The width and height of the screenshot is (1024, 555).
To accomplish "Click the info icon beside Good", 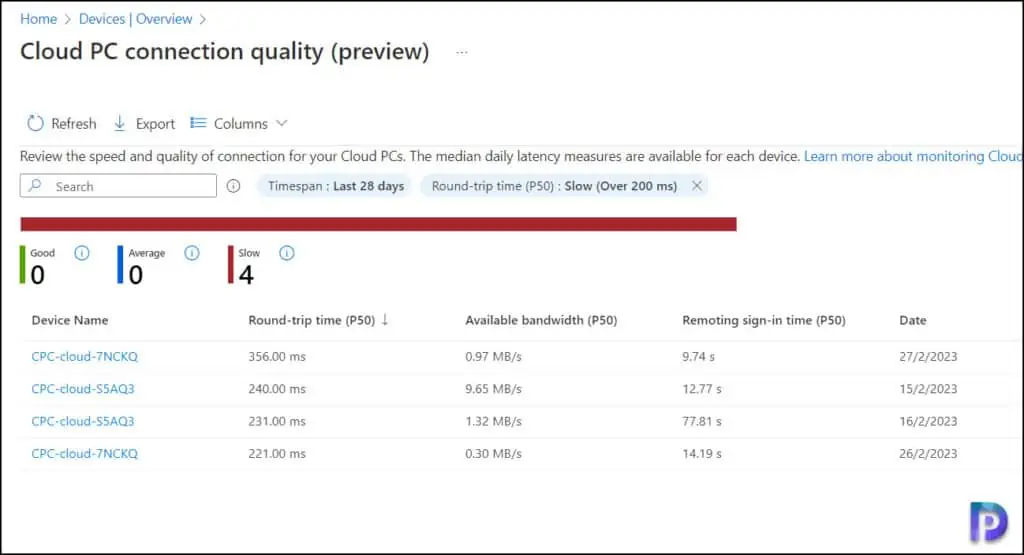I will (82, 253).
